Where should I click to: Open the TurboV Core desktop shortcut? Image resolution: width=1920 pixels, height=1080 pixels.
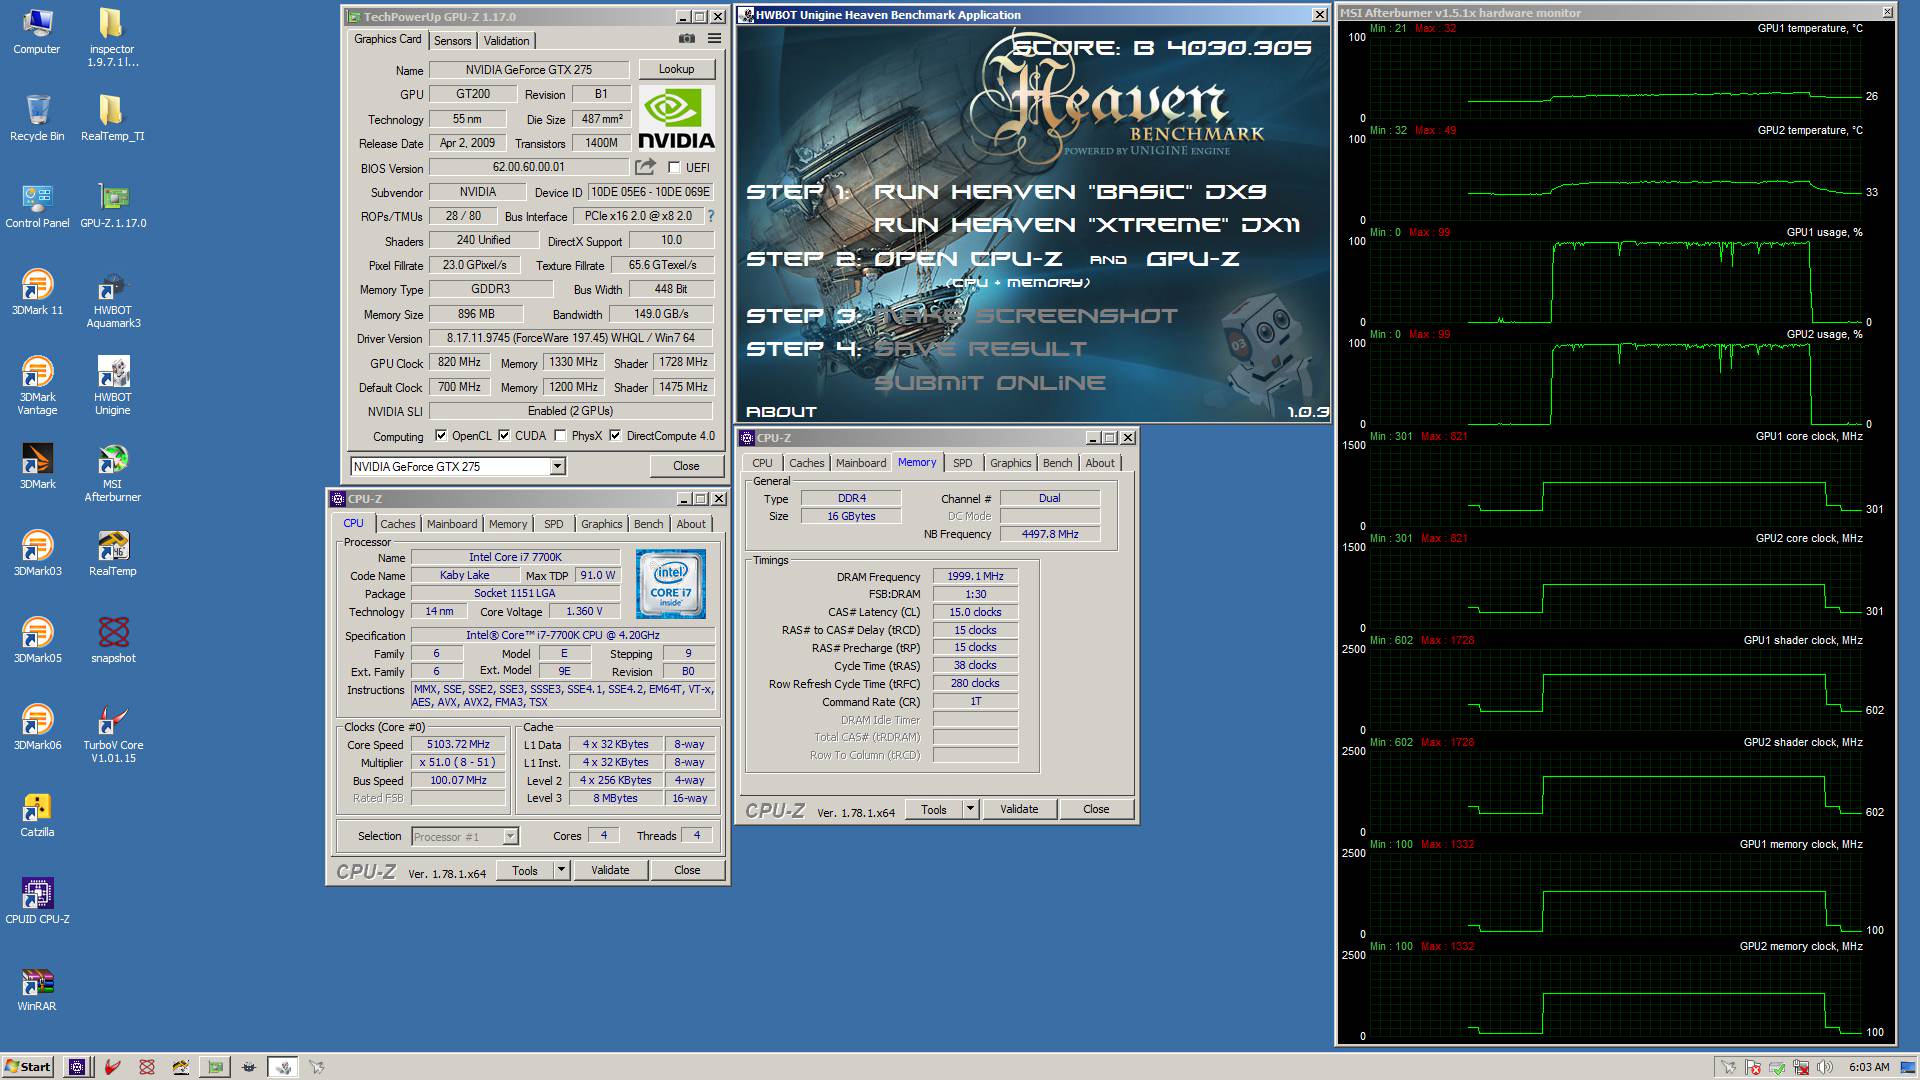coord(113,734)
